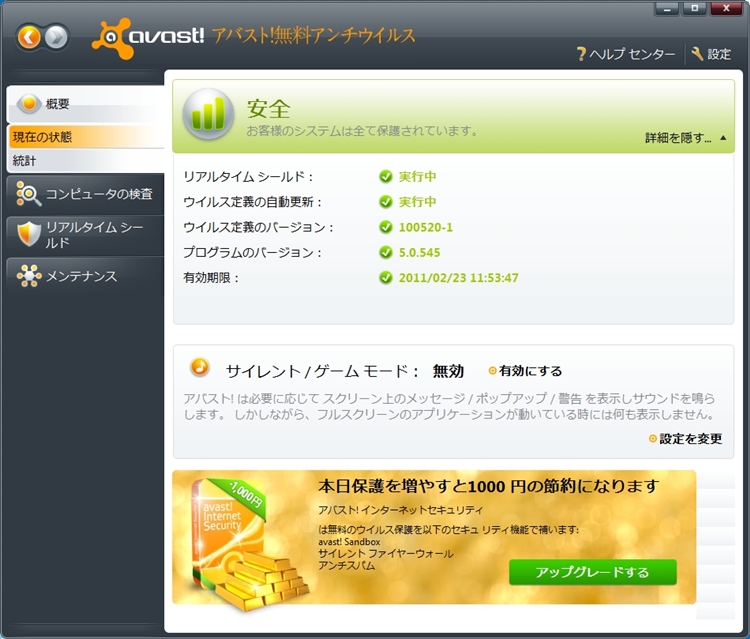Screen dimensions: 750x639
Task: Click the green check beside リアルタイム シールド
Action: pyautogui.click(x=386, y=176)
